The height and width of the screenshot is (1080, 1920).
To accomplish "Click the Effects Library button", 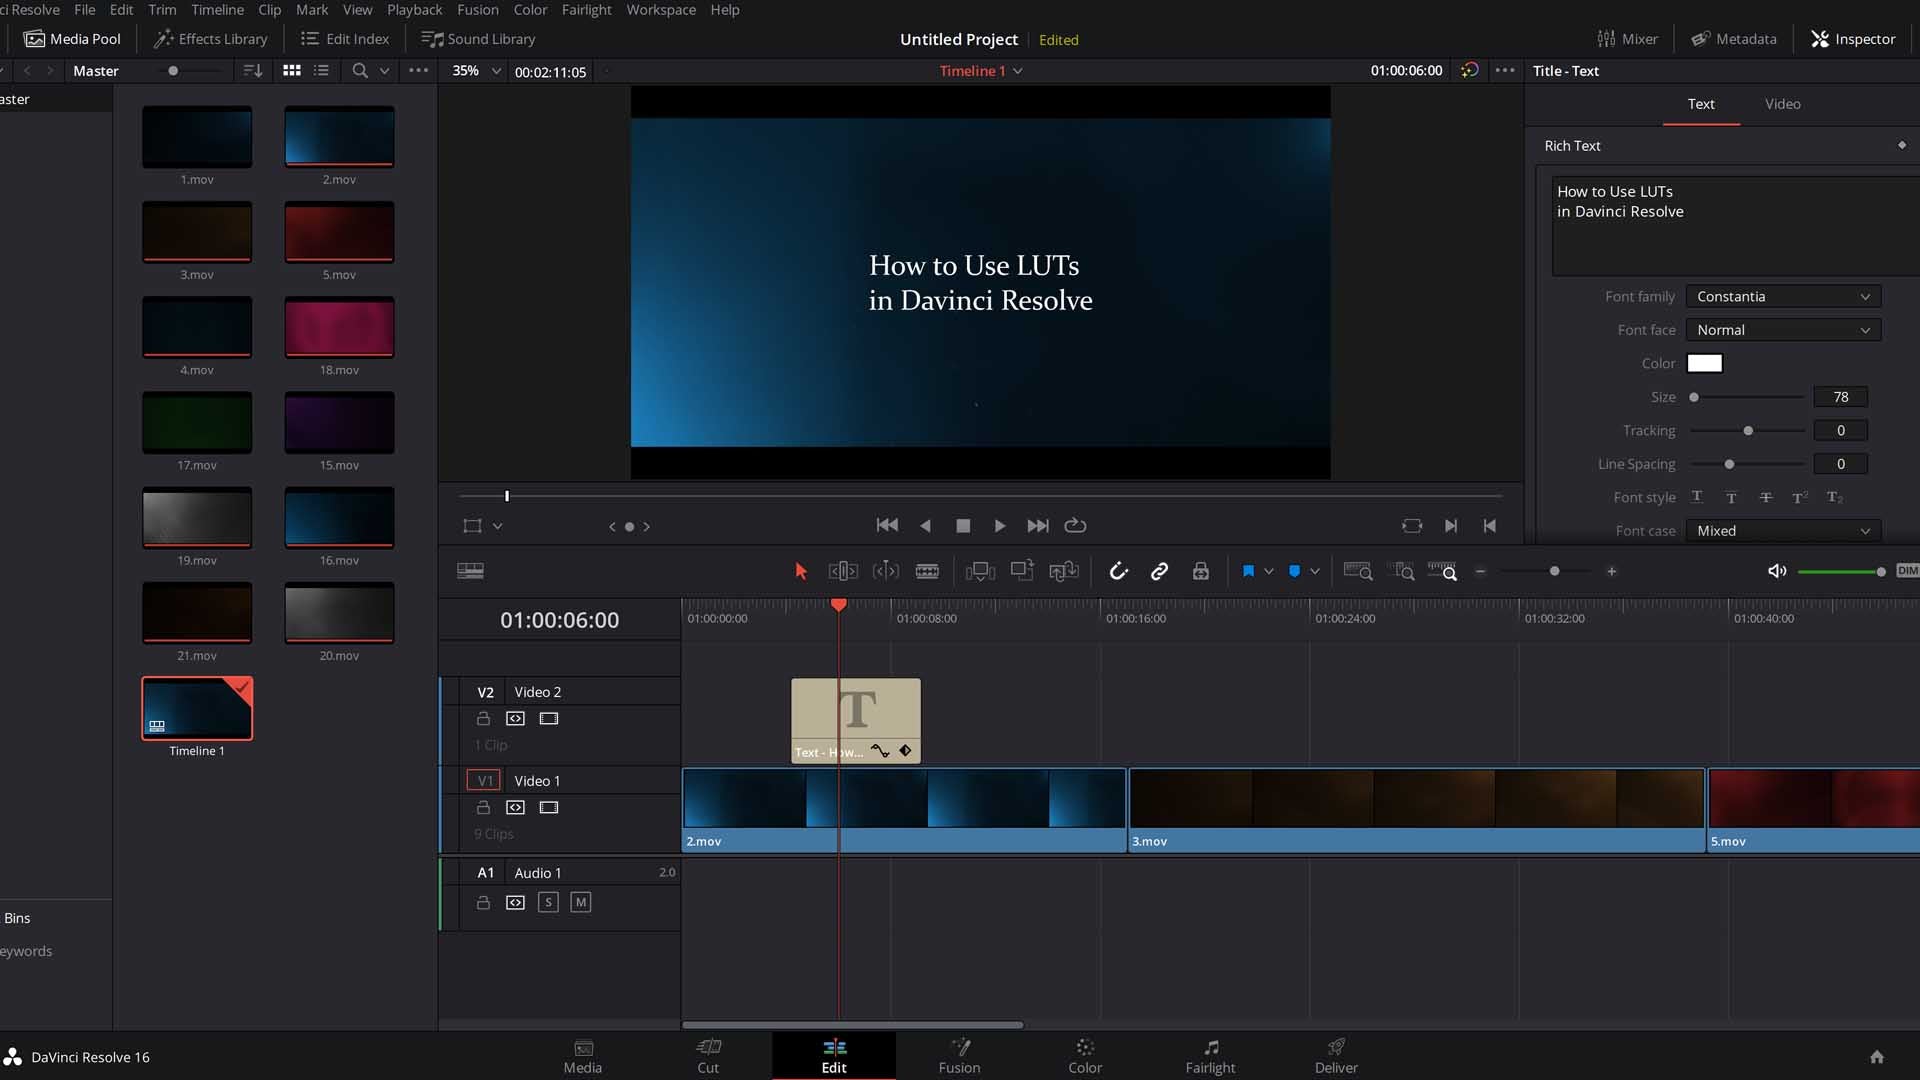I will pos(211,38).
